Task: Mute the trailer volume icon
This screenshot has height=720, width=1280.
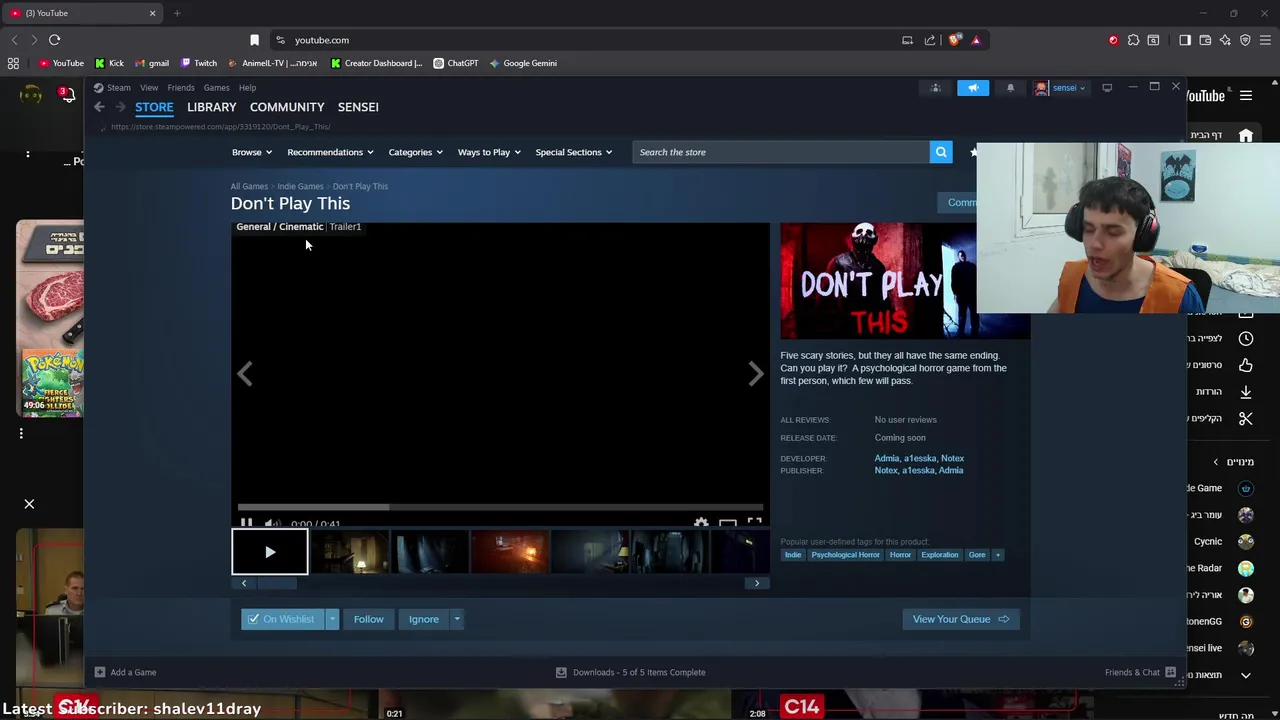Action: (272, 523)
